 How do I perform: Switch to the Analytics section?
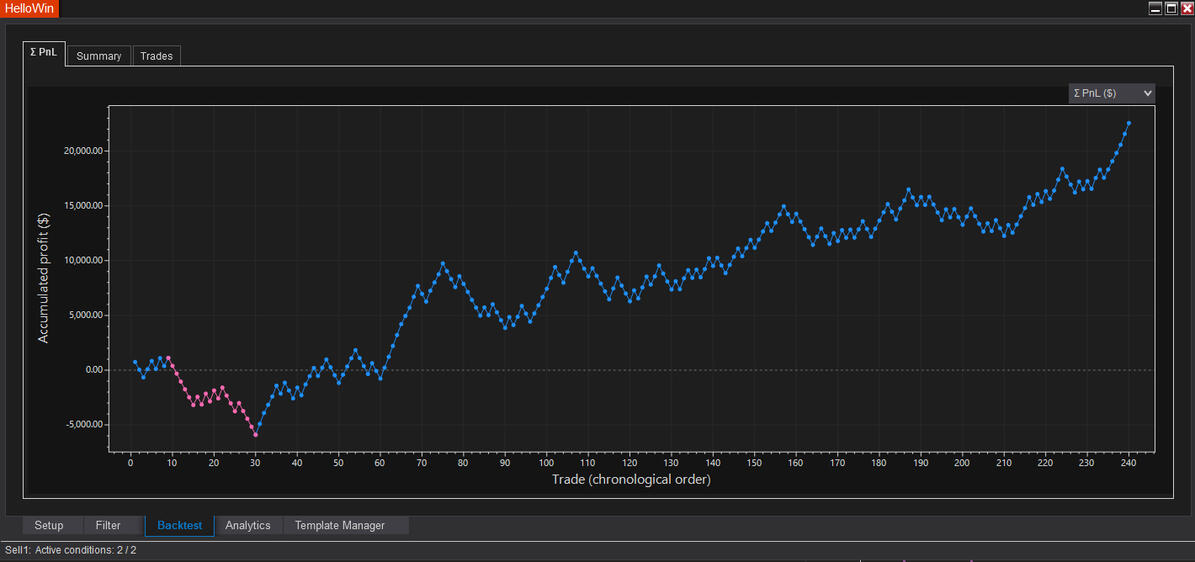coord(248,525)
